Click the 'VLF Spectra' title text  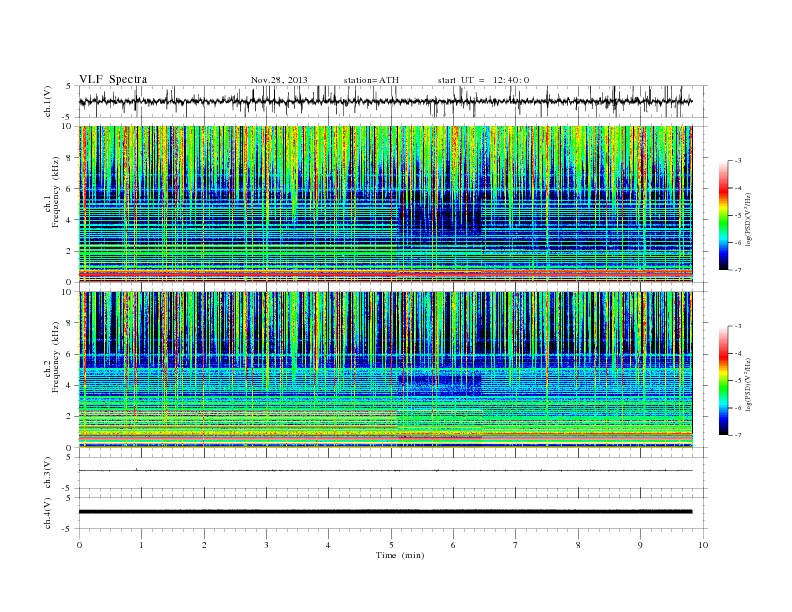point(113,79)
